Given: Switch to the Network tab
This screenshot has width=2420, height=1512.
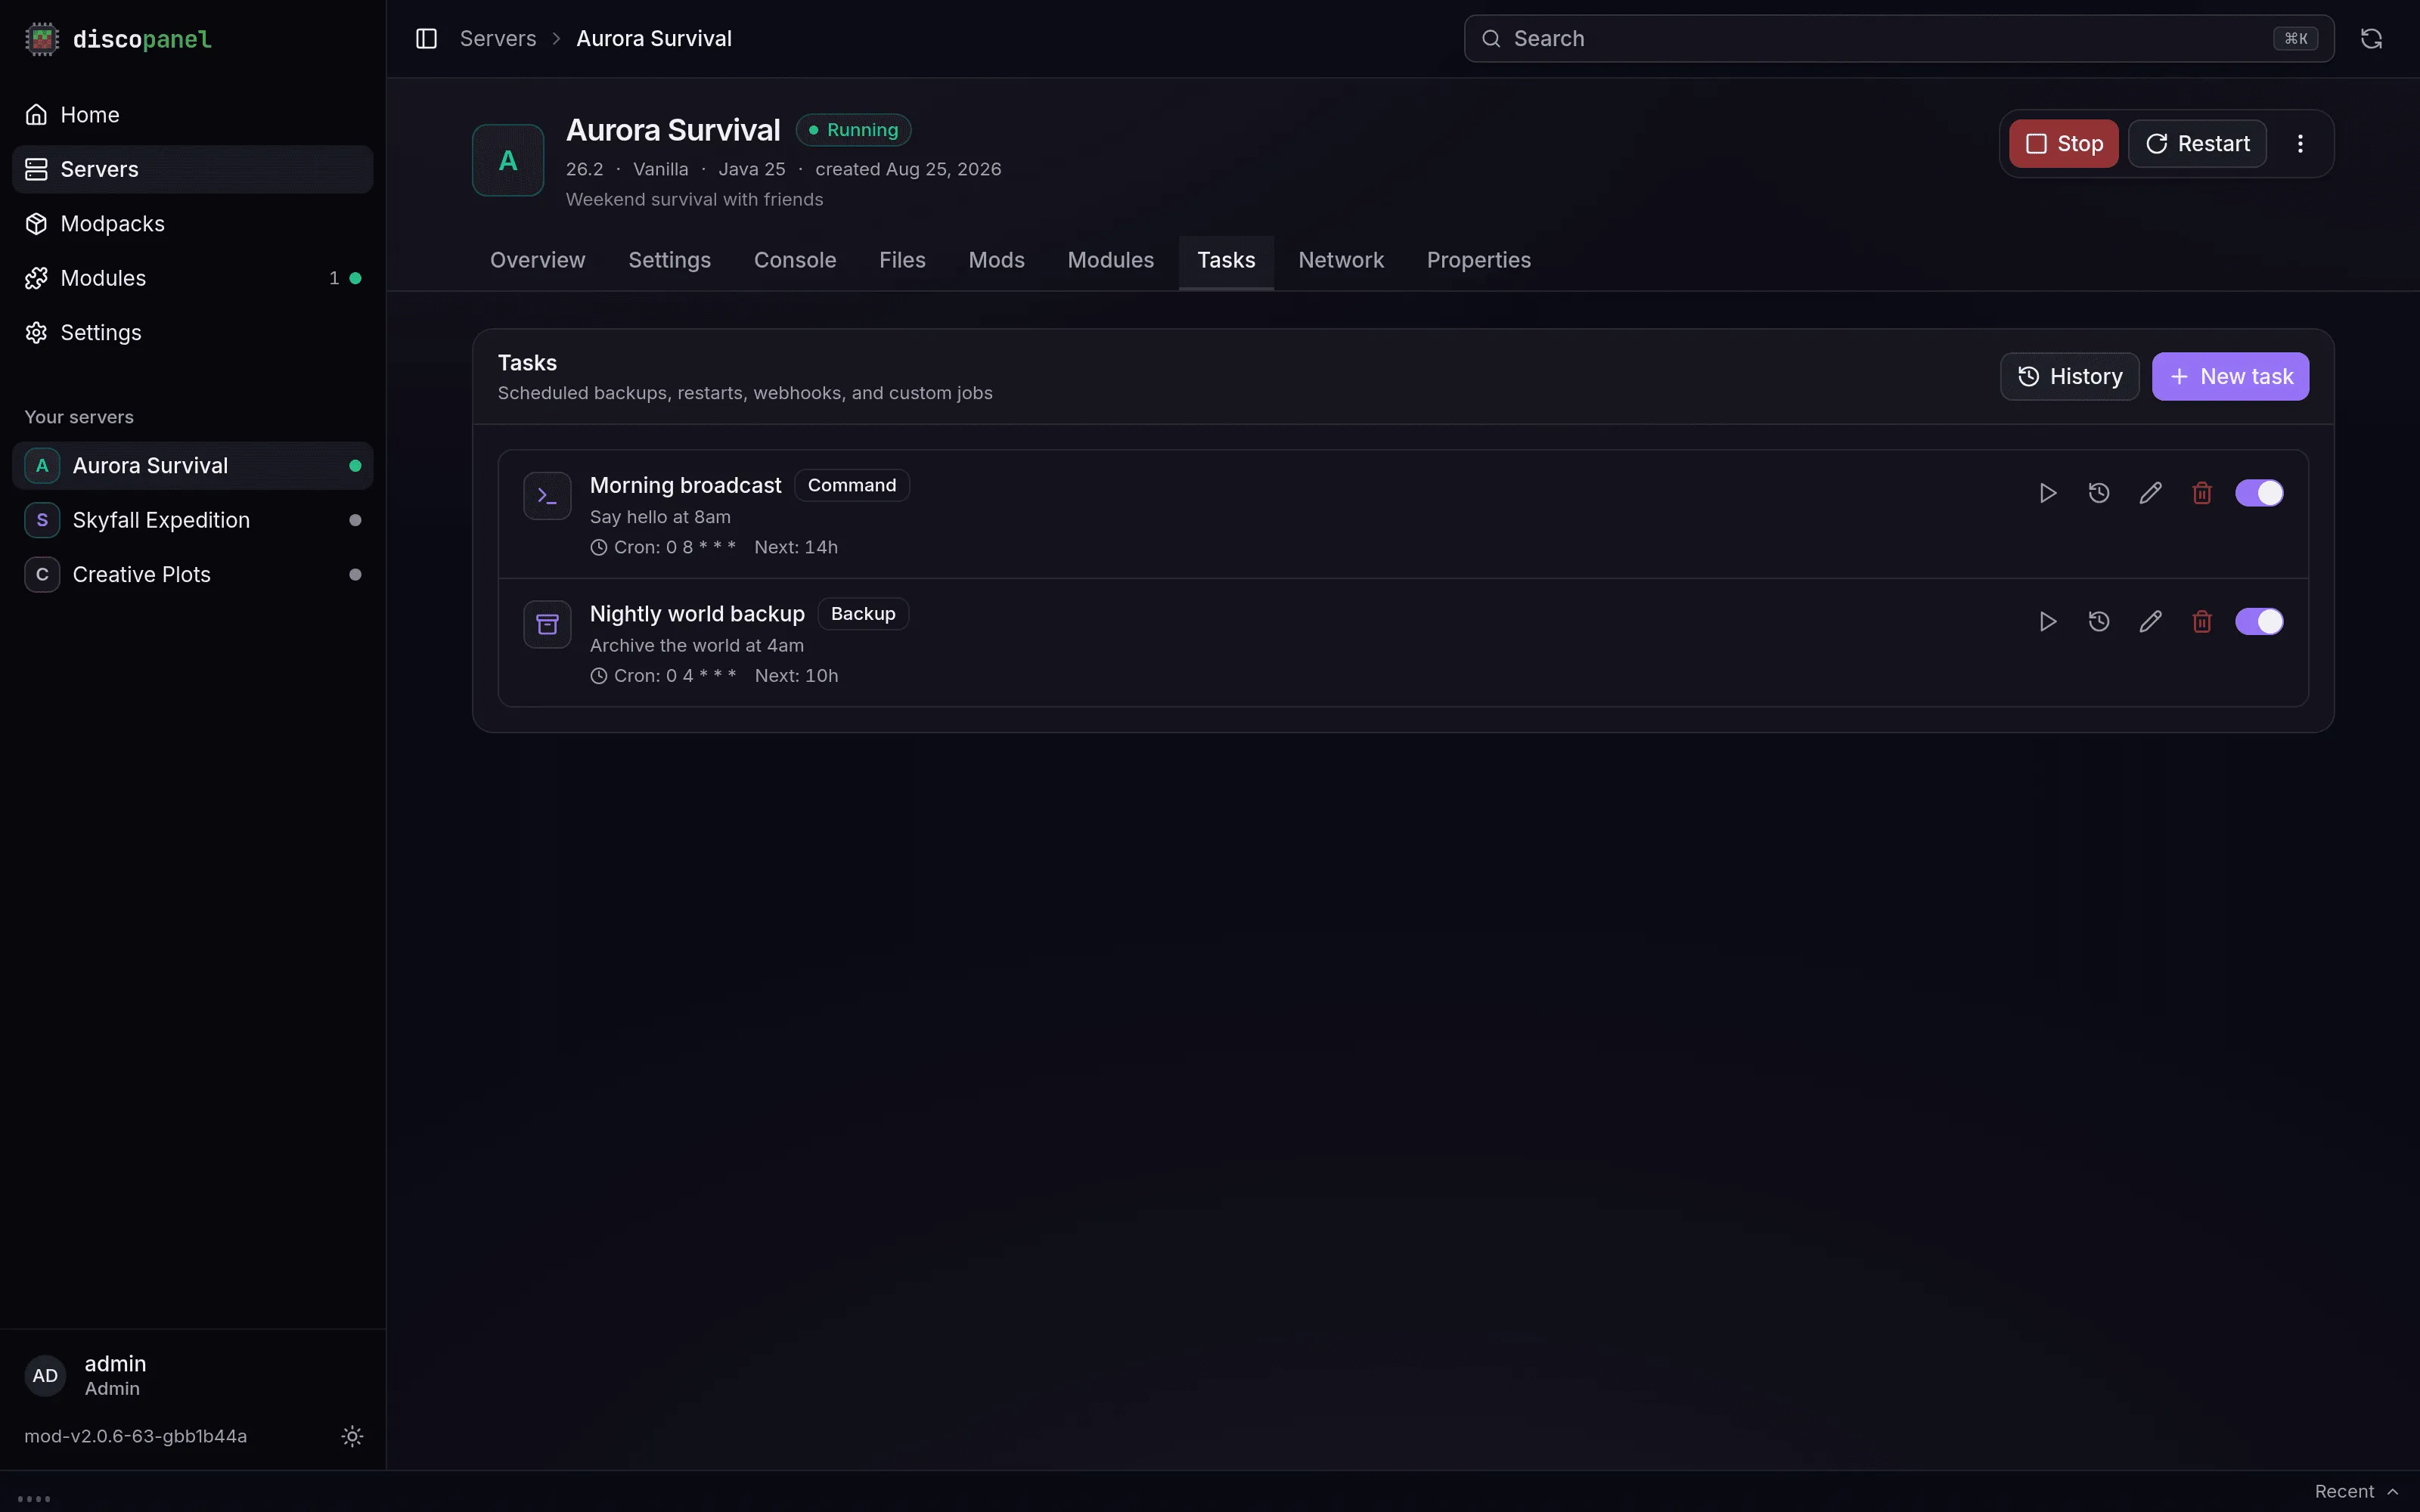Looking at the screenshot, I should 1341,260.
